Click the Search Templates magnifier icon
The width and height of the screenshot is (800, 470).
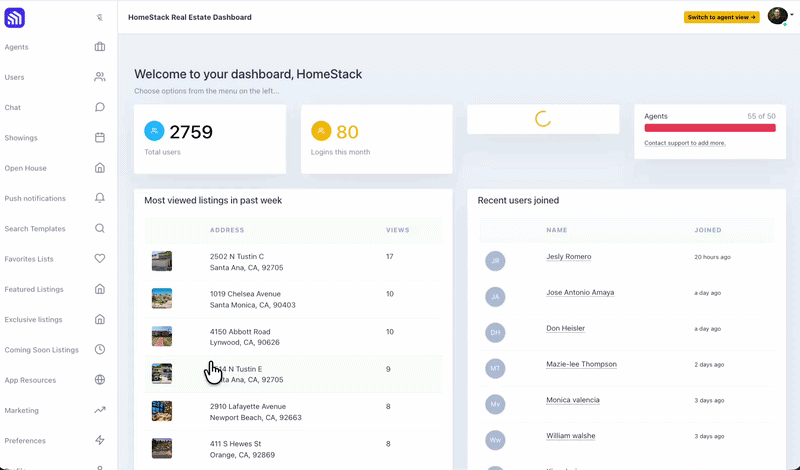tap(100, 229)
